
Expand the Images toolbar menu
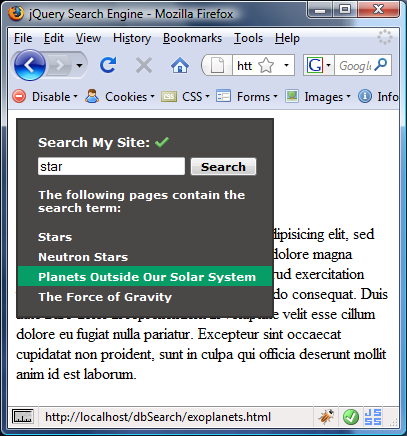(x=318, y=97)
